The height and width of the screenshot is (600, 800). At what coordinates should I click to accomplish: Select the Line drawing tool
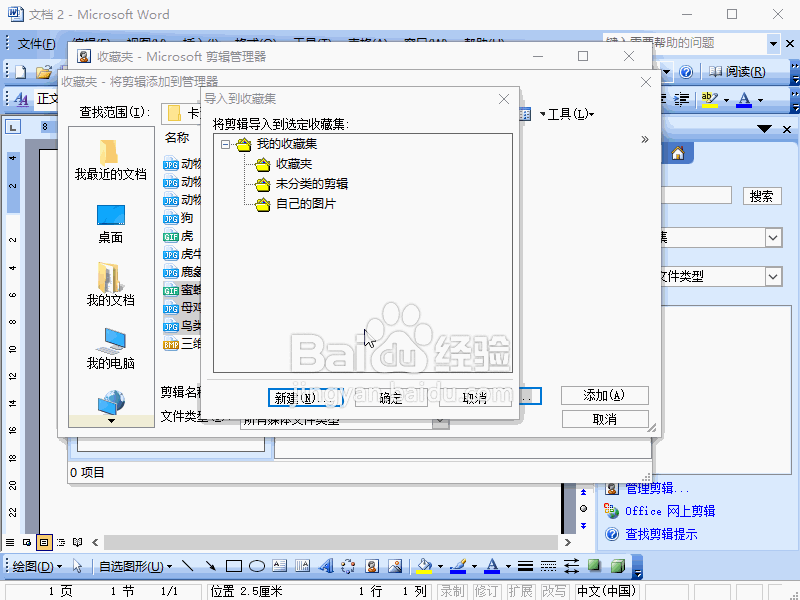click(x=187, y=566)
